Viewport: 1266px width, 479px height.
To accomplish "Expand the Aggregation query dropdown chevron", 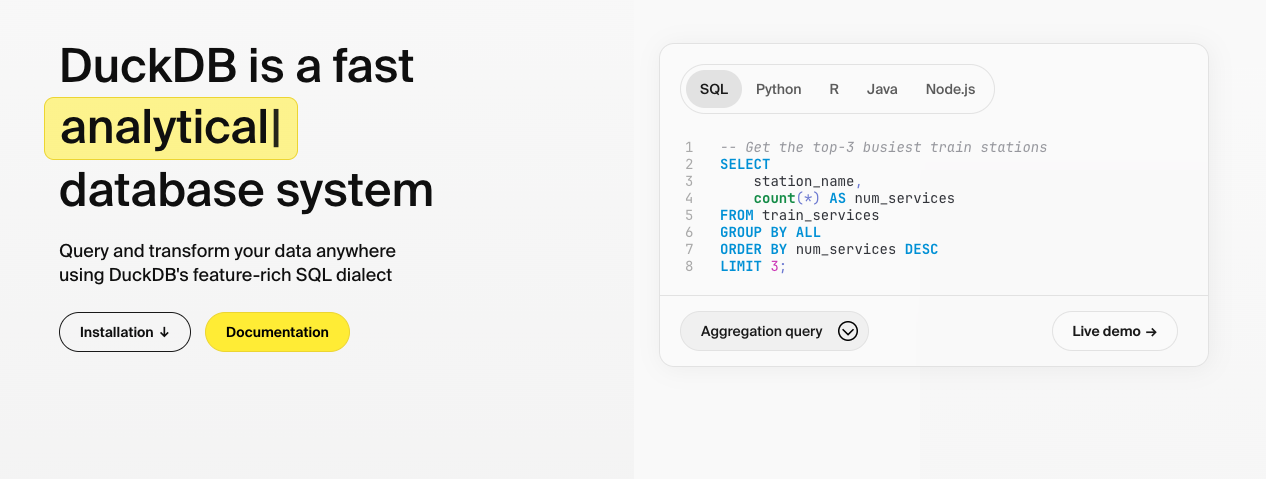I will coord(848,331).
